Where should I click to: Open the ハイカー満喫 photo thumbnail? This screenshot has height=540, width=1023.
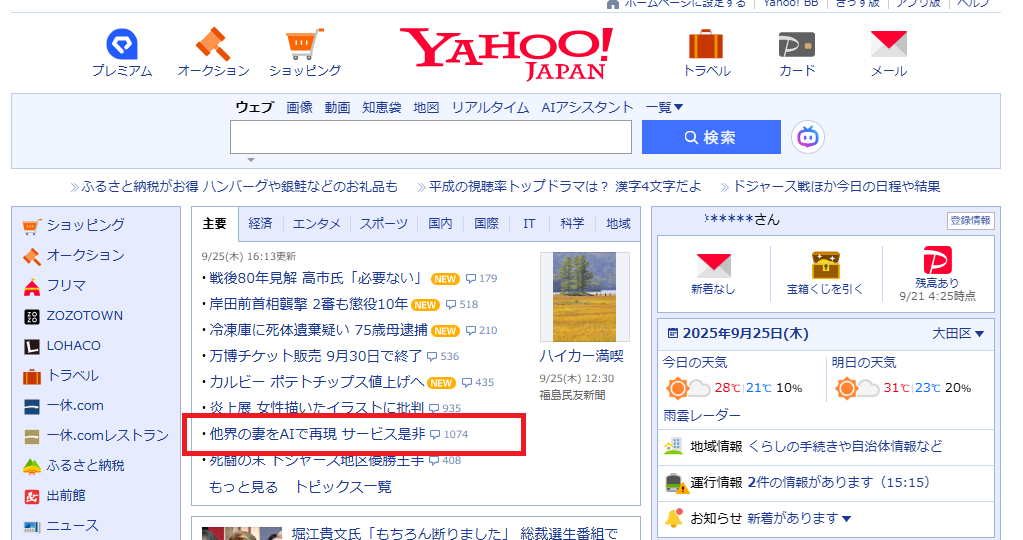click(585, 297)
